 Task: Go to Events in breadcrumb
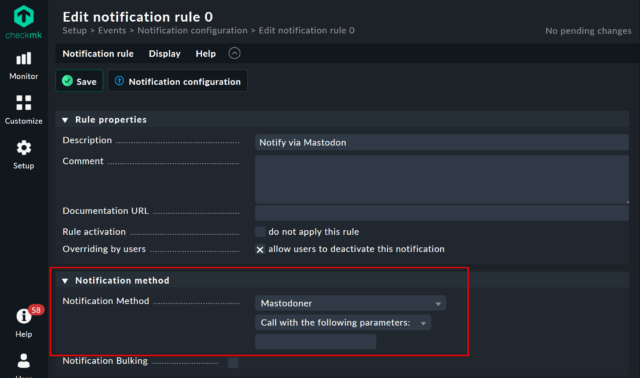pos(112,31)
